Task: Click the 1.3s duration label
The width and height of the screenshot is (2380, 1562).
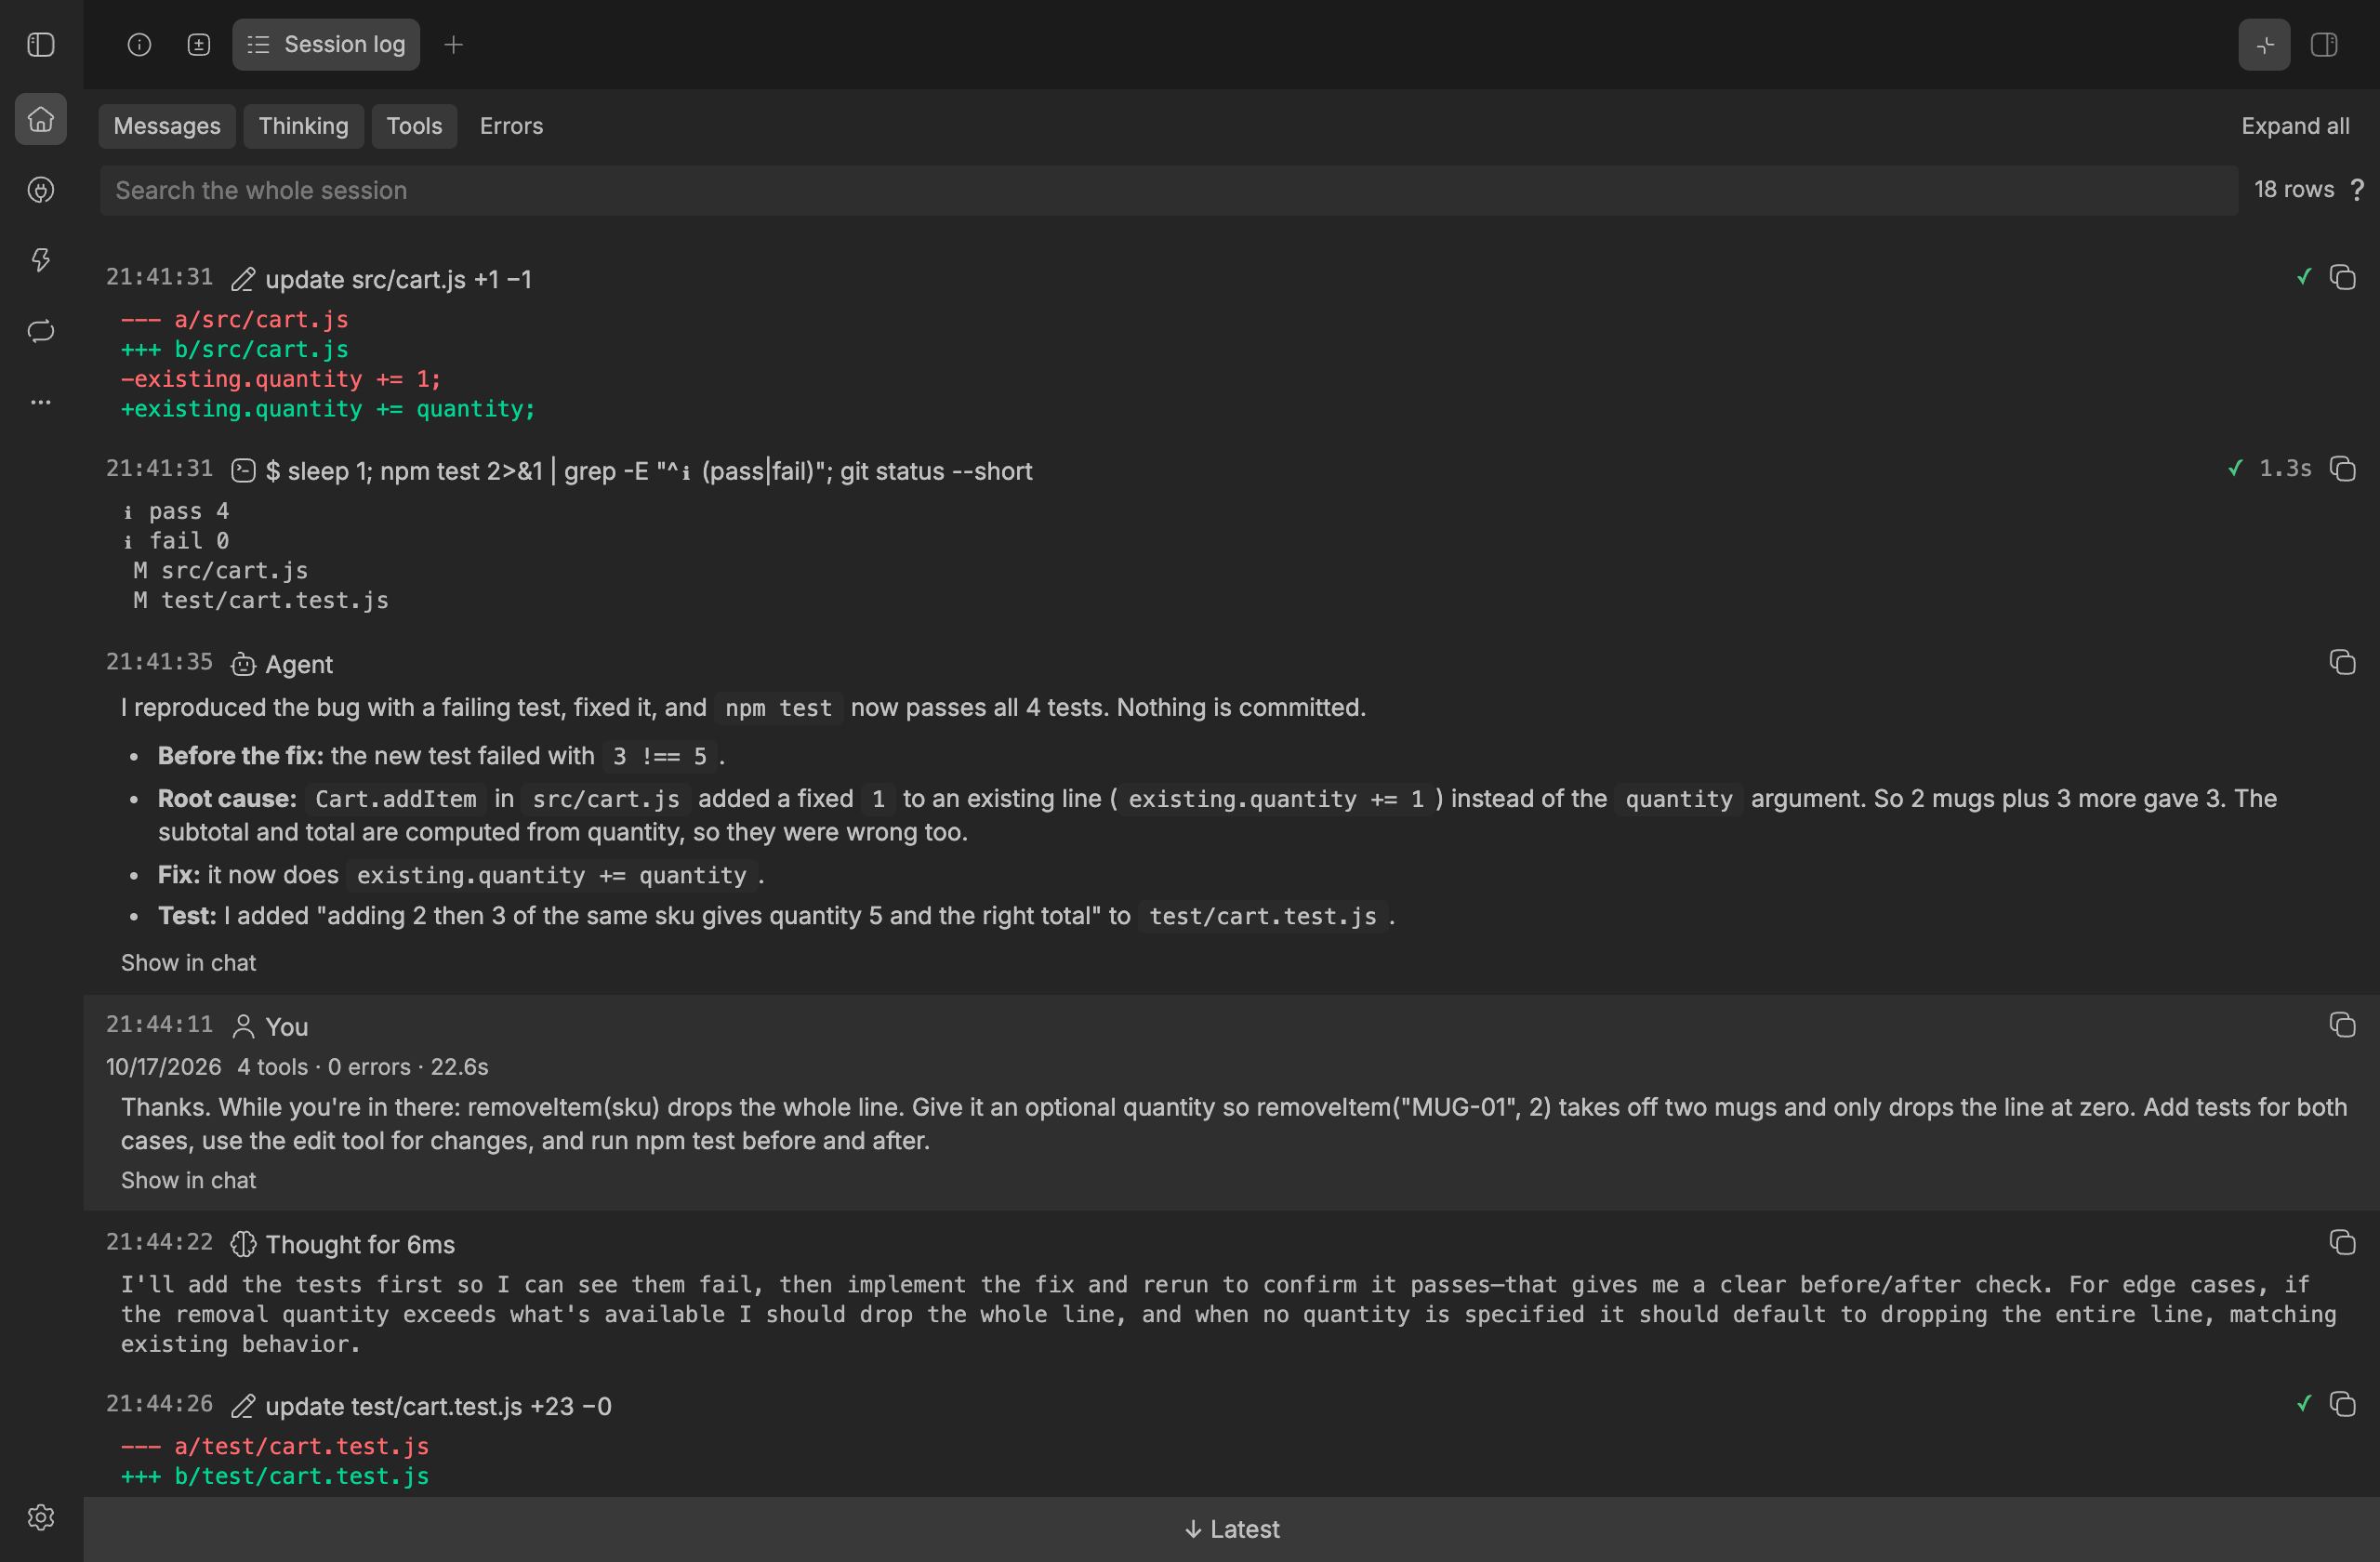Action: pyautogui.click(x=2286, y=468)
